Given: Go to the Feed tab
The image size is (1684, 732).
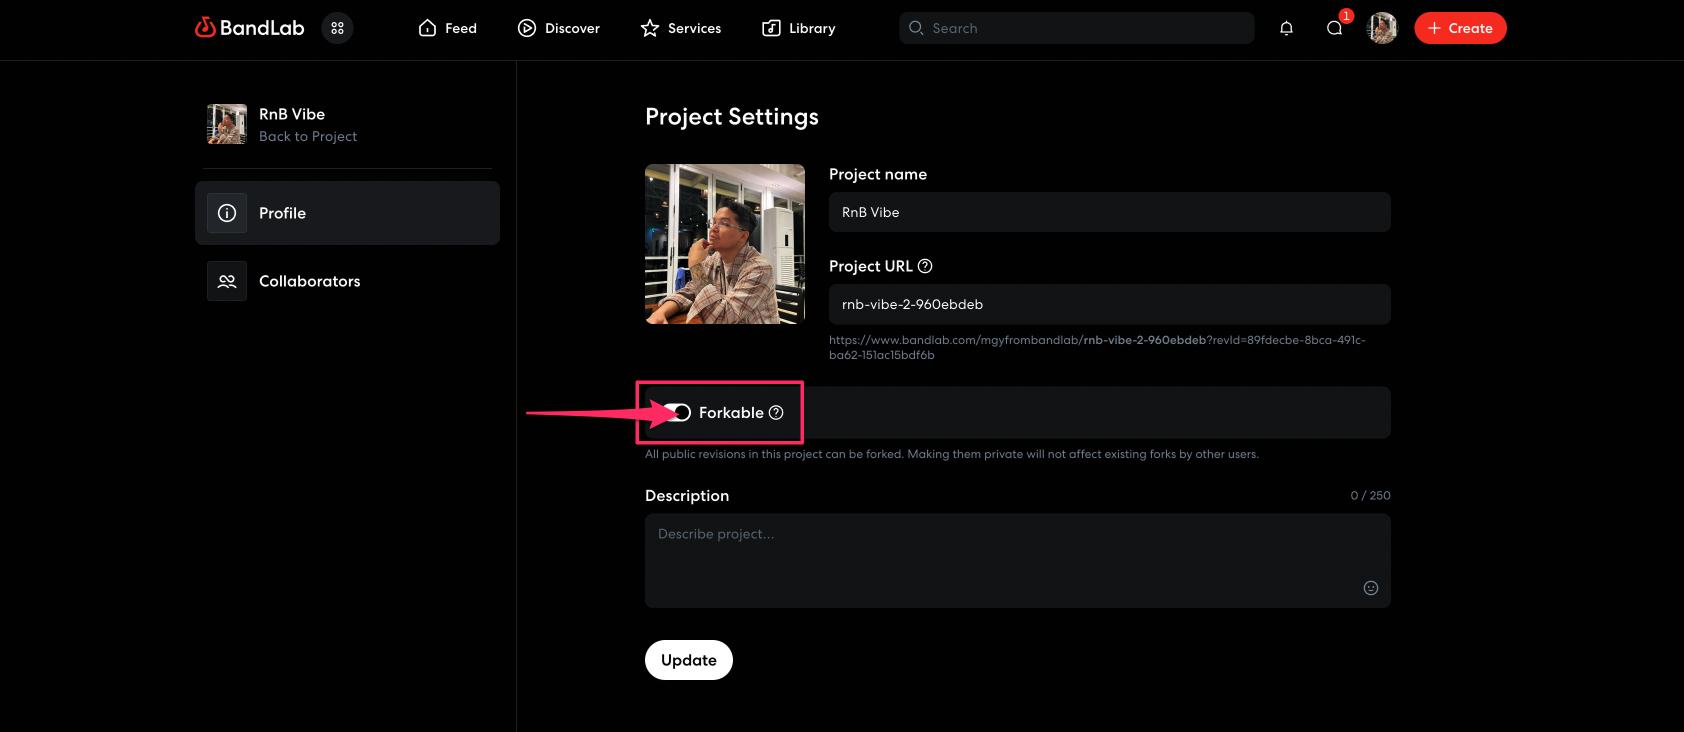Looking at the screenshot, I should 447,28.
